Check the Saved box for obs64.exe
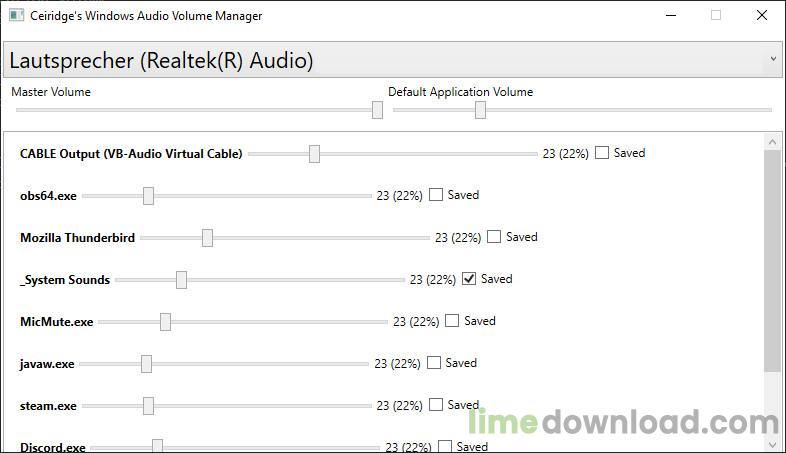The width and height of the screenshot is (786, 453). (x=436, y=195)
